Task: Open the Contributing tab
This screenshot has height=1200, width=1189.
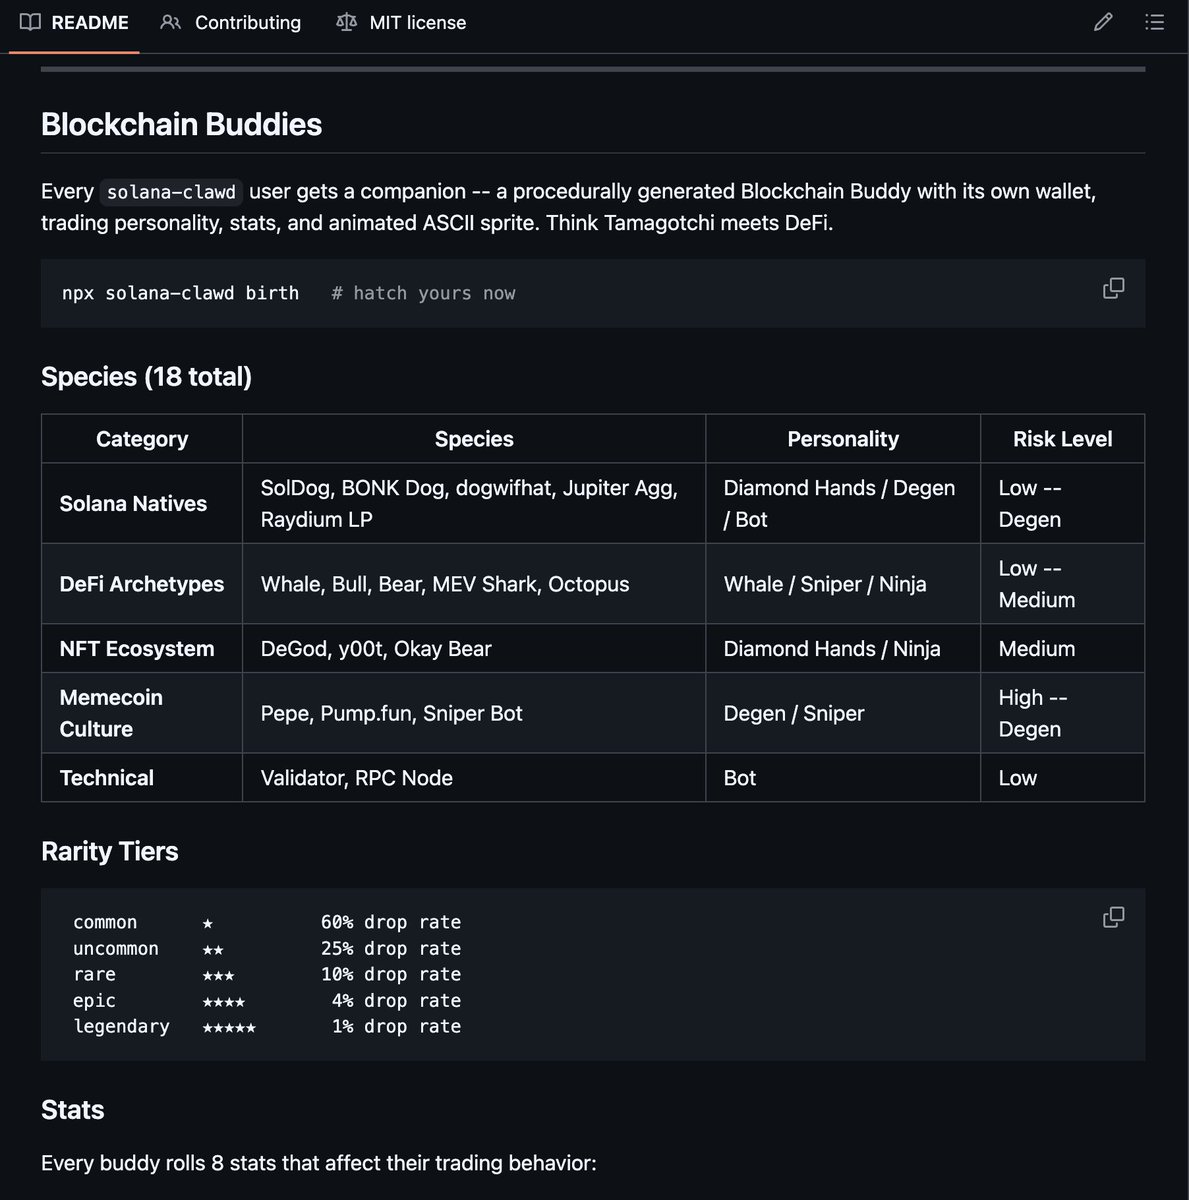Action: pos(247,22)
